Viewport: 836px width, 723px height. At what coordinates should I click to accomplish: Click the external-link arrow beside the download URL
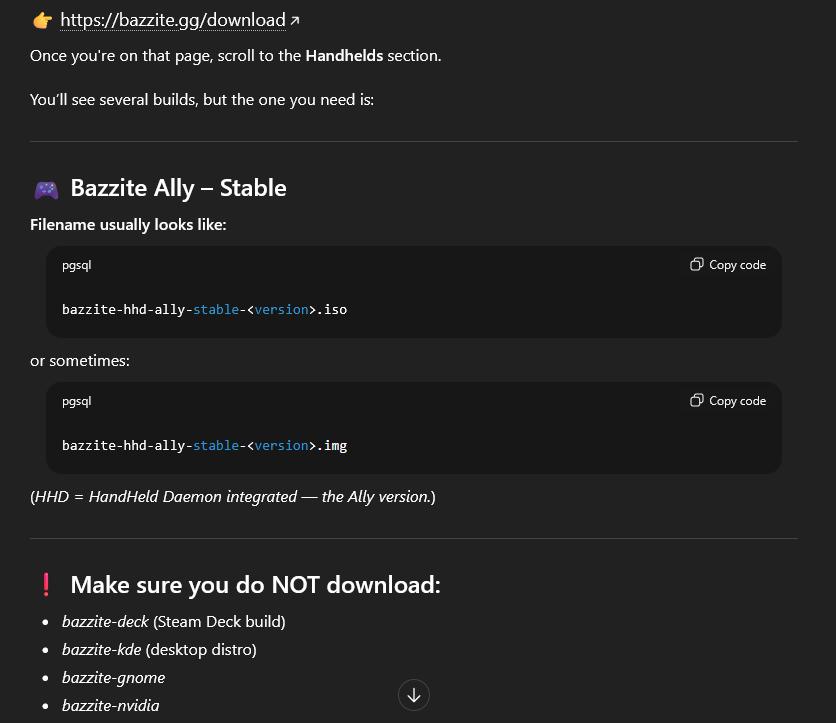(x=294, y=20)
